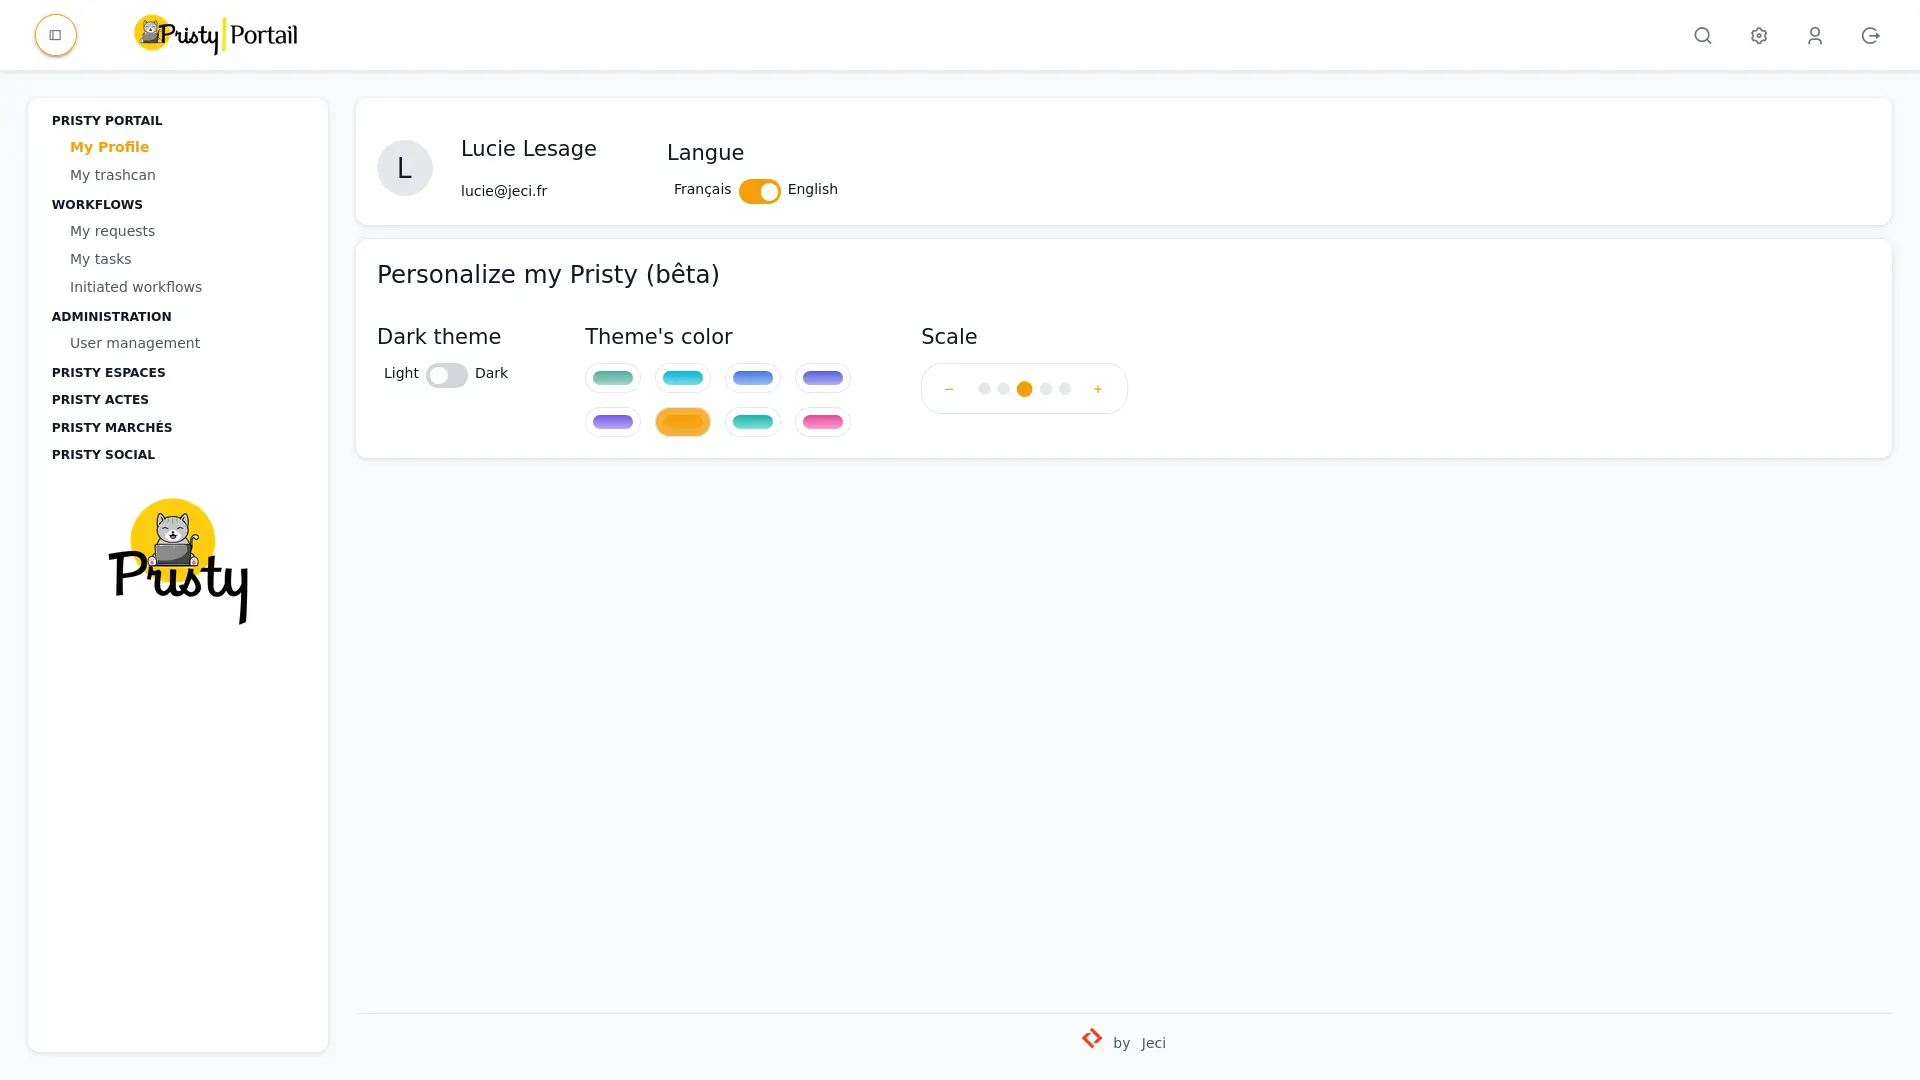This screenshot has height=1080, width=1920.
Task: Open My tasks under Workflows
Action: (100, 259)
